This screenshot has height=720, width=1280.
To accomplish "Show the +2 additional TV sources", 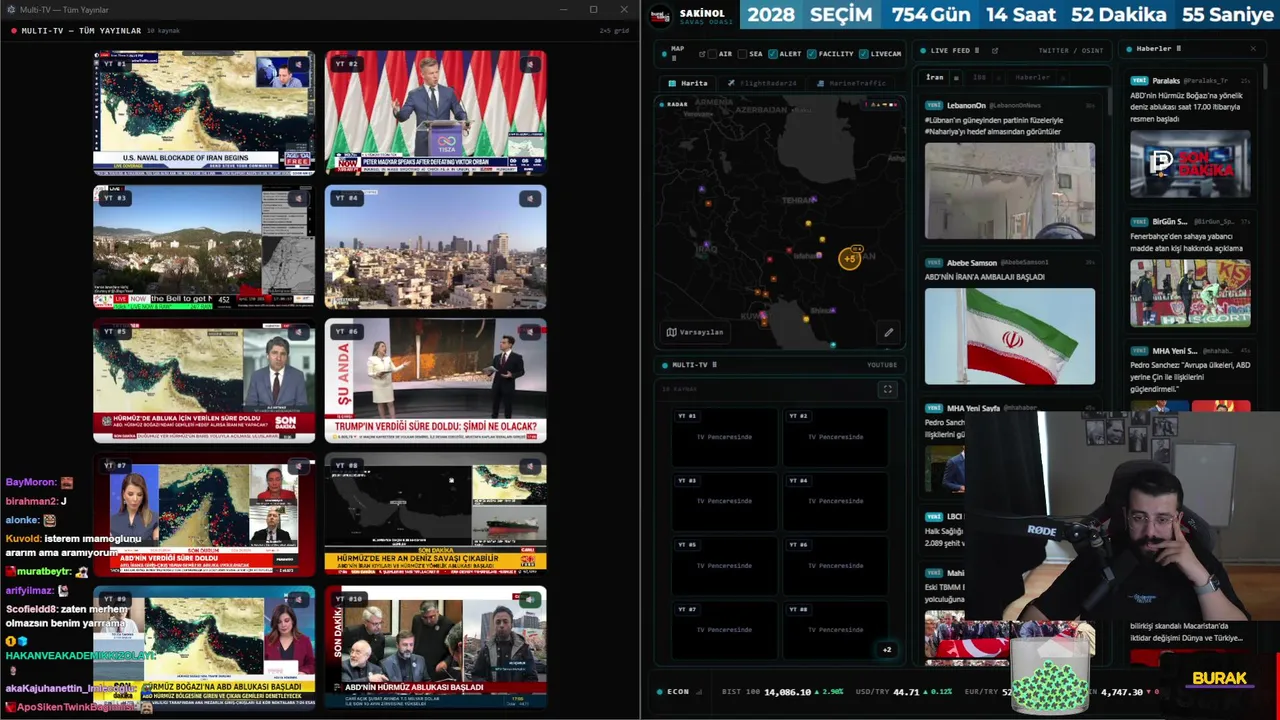I will 887,650.
